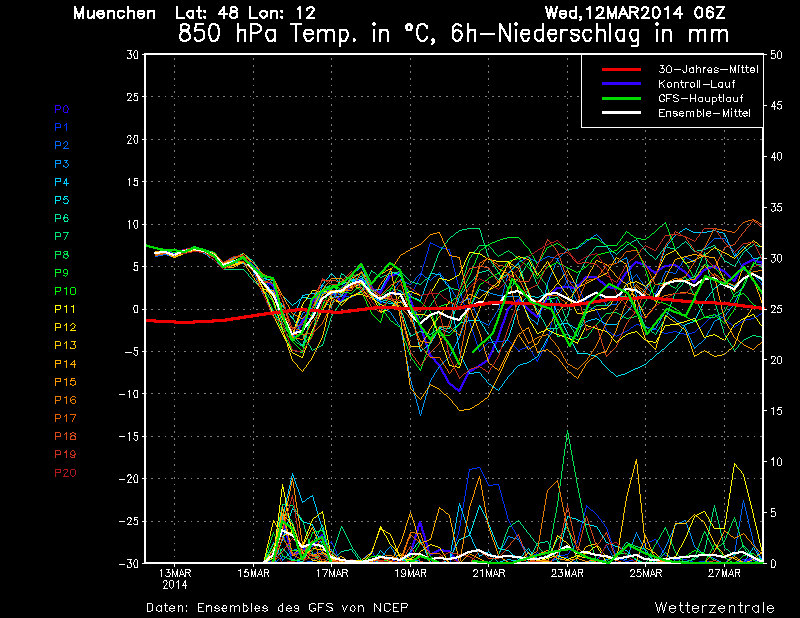
Task: Click the 25 value on precipitation axis
Action: click(x=776, y=309)
